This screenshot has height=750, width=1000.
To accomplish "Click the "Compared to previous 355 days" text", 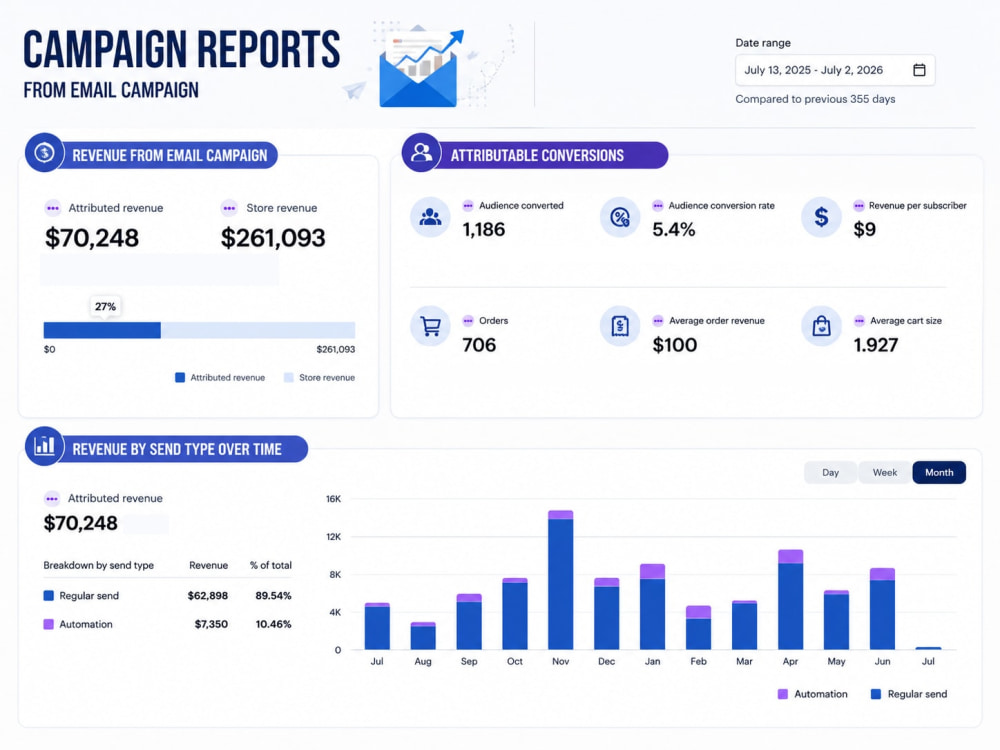I will [x=815, y=99].
